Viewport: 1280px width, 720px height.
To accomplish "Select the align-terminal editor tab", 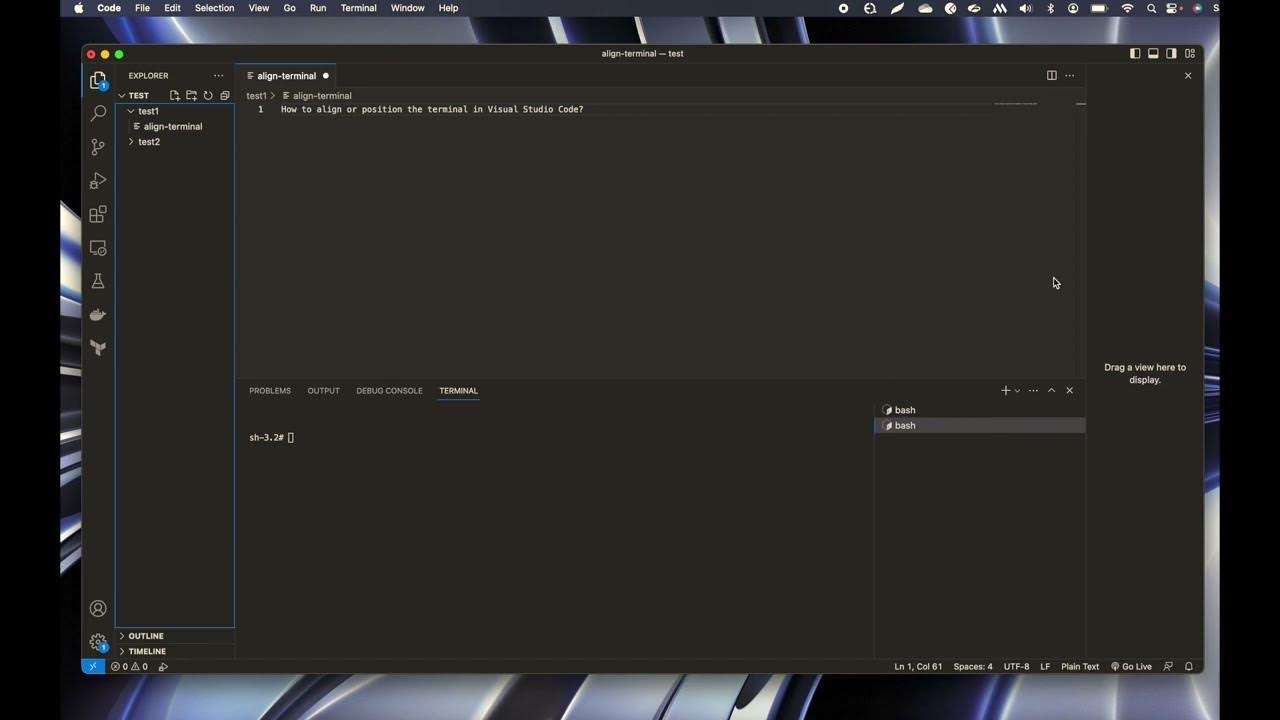I will pyautogui.click(x=286, y=76).
